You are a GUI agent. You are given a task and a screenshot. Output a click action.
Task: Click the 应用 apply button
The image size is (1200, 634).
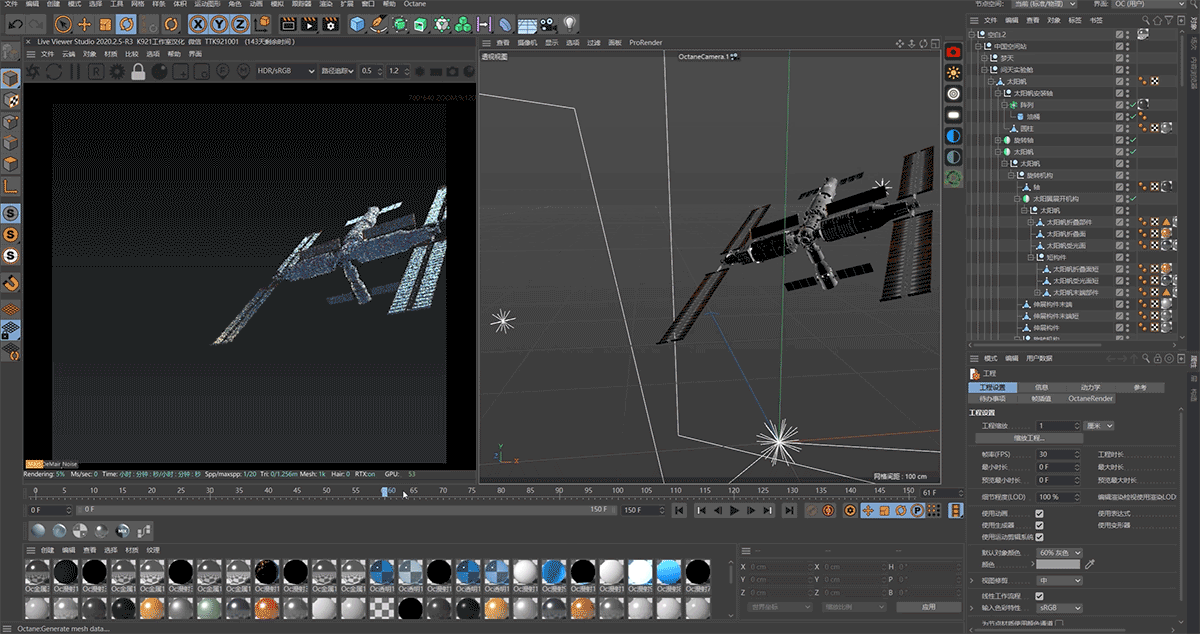(x=928, y=607)
